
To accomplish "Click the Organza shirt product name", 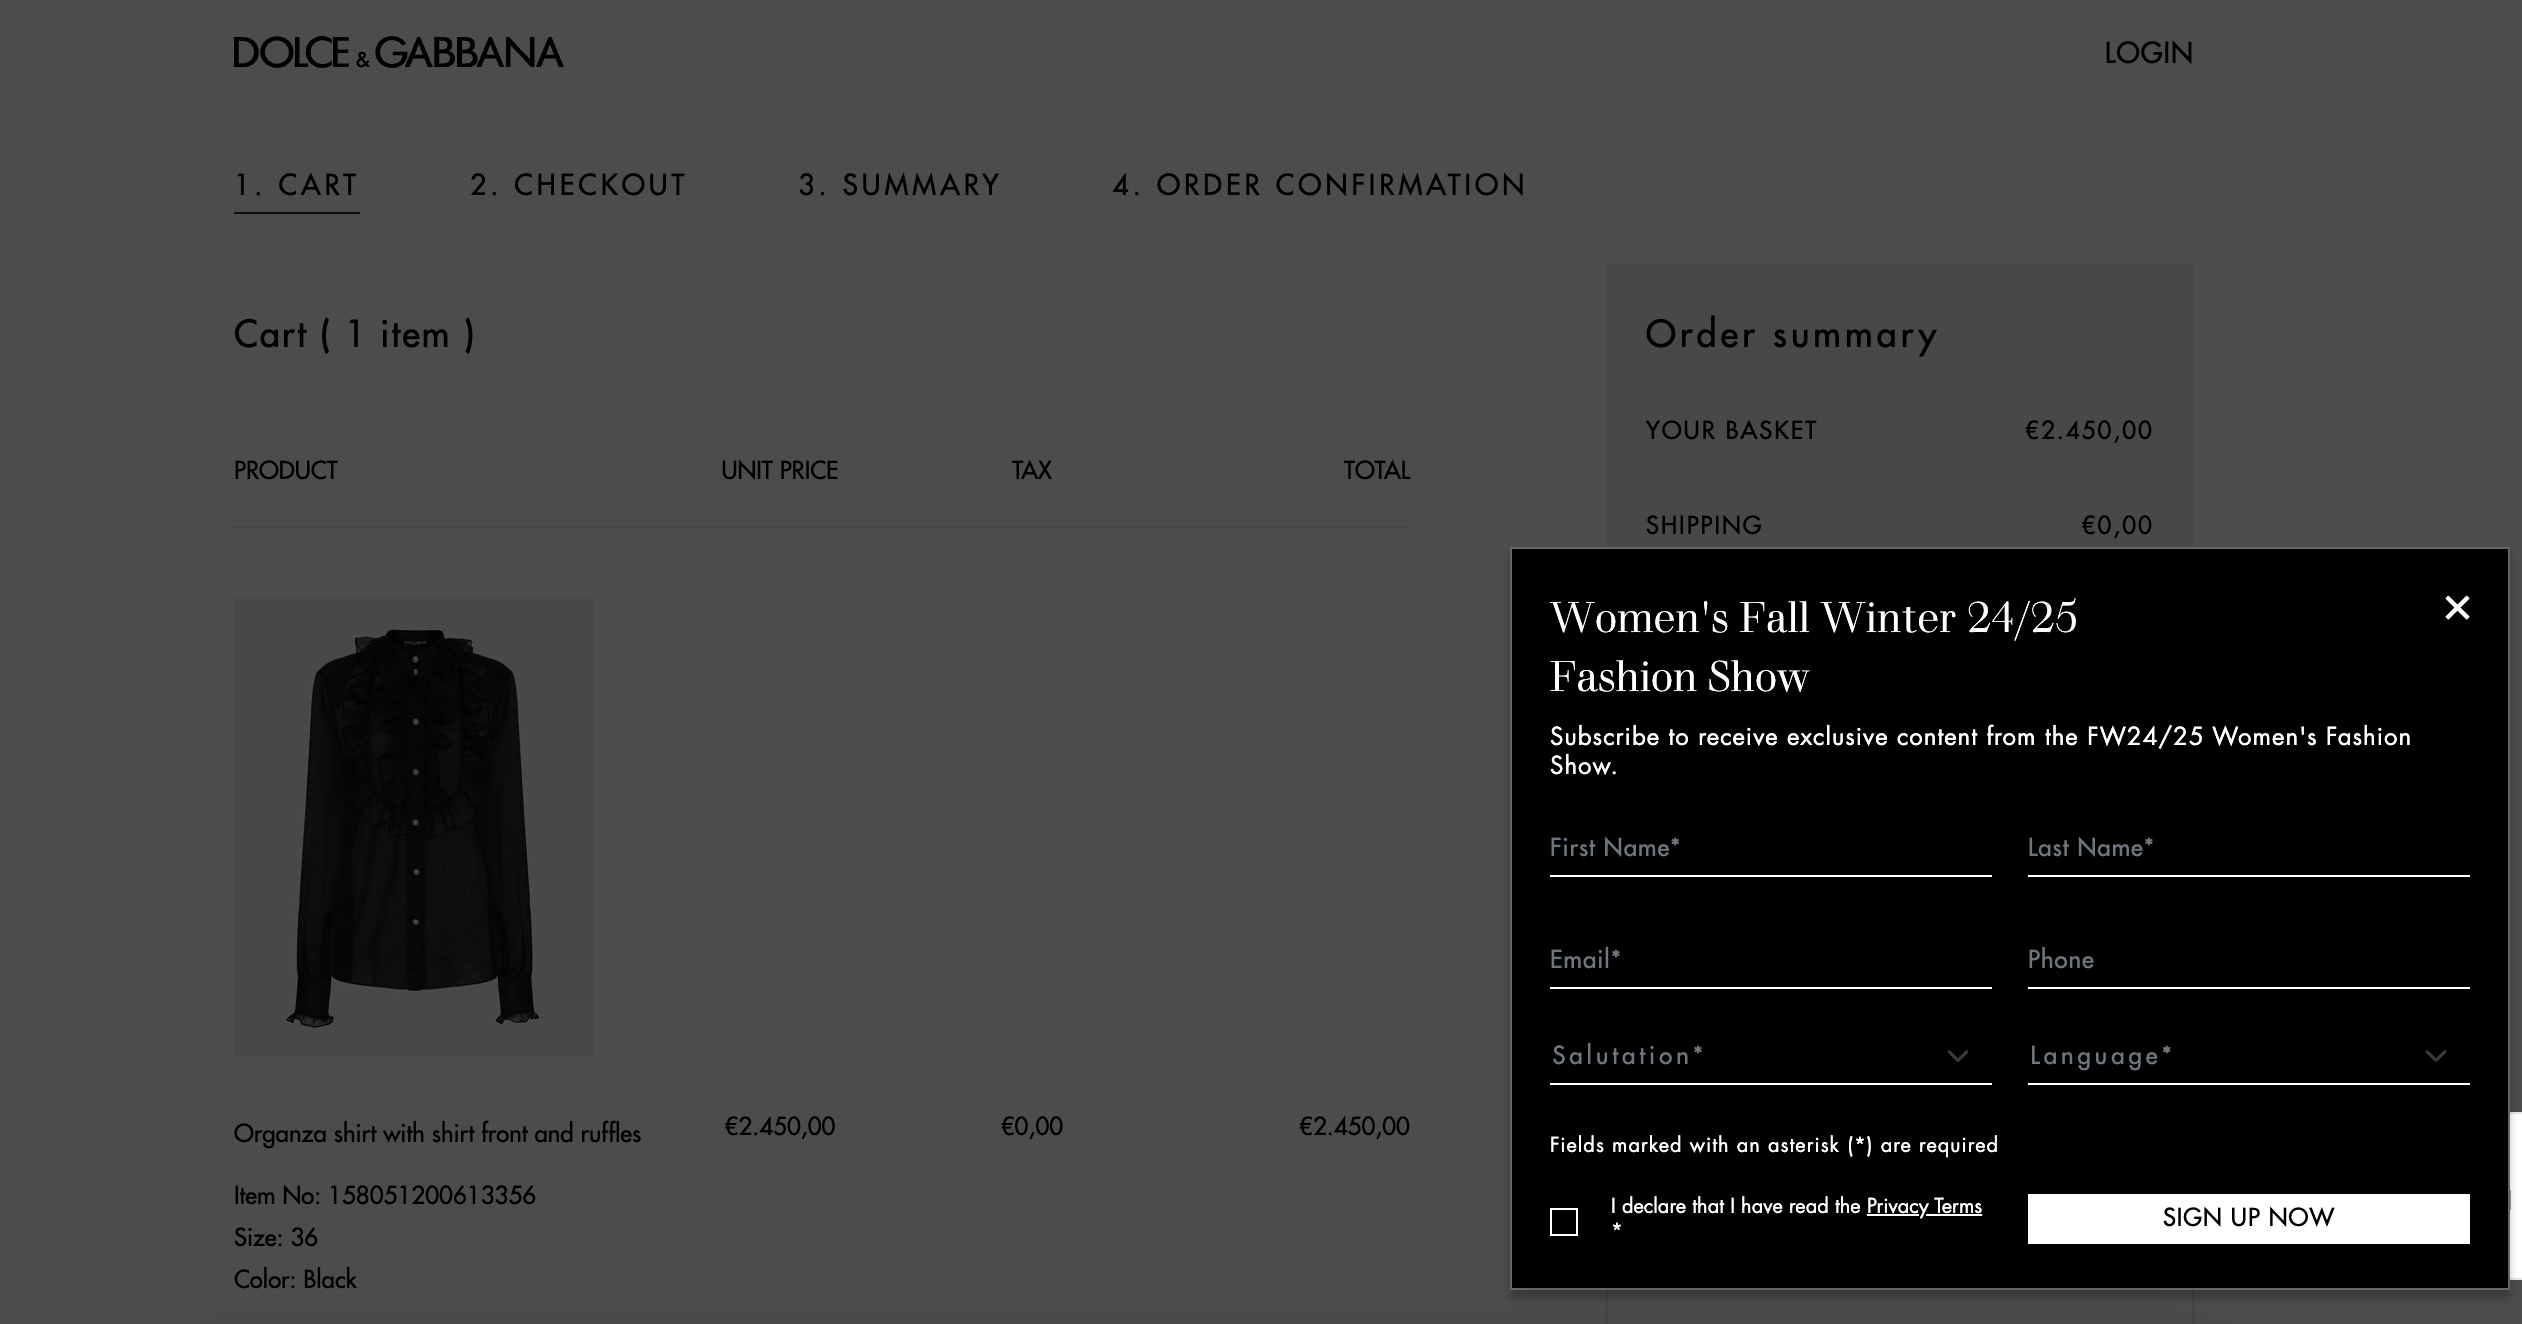I will (437, 1133).
